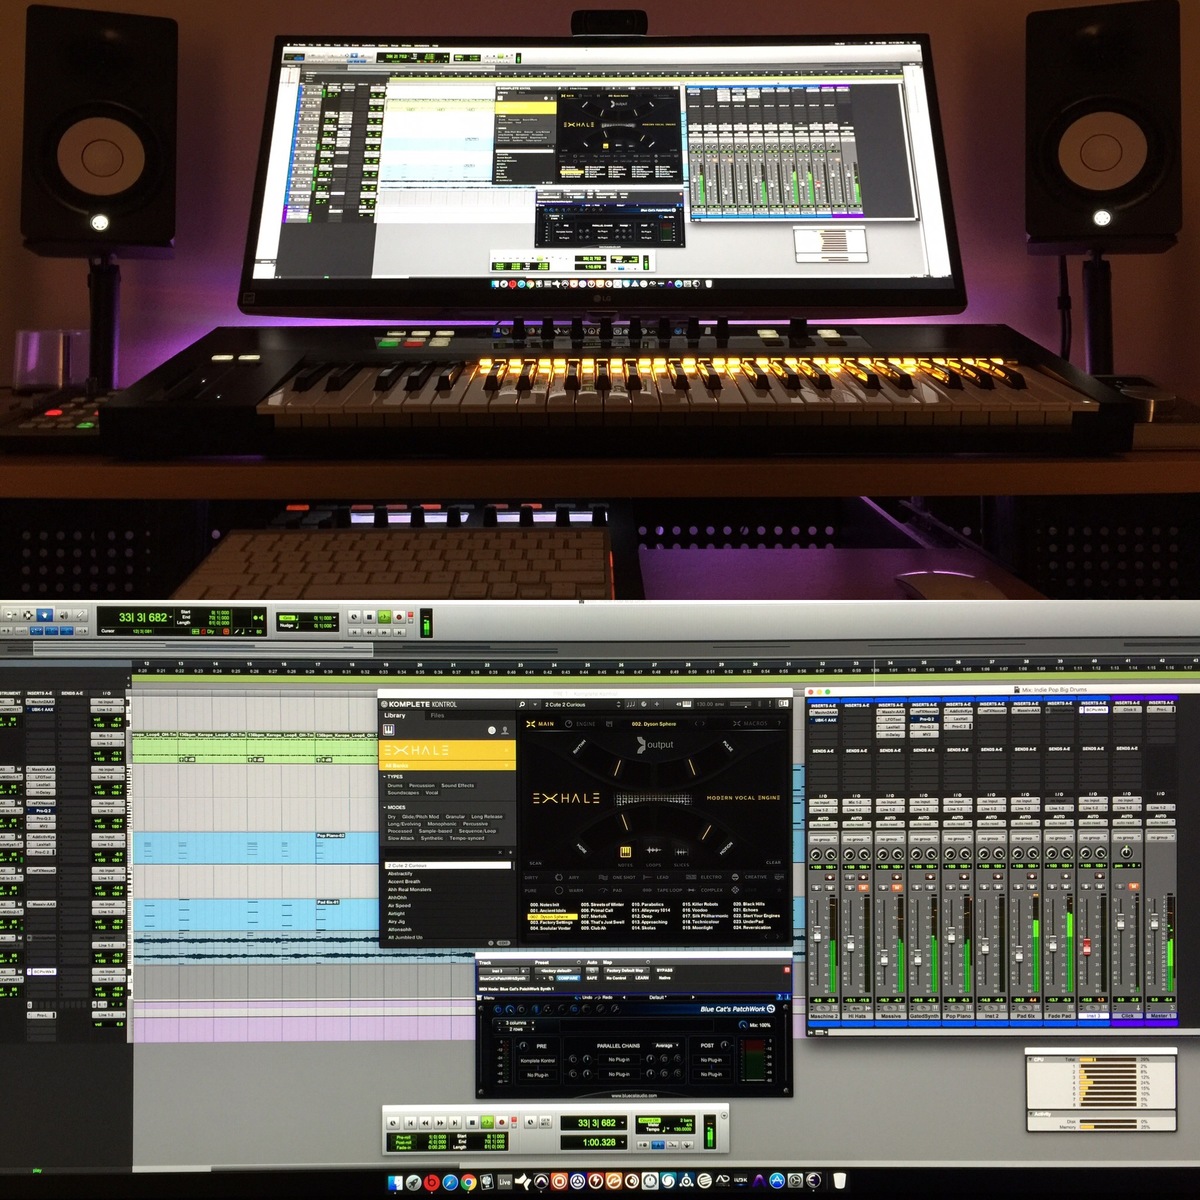1200x1200 pixels.
Task: Load next PatchWork preset arrow
Action: coord(693,997)
